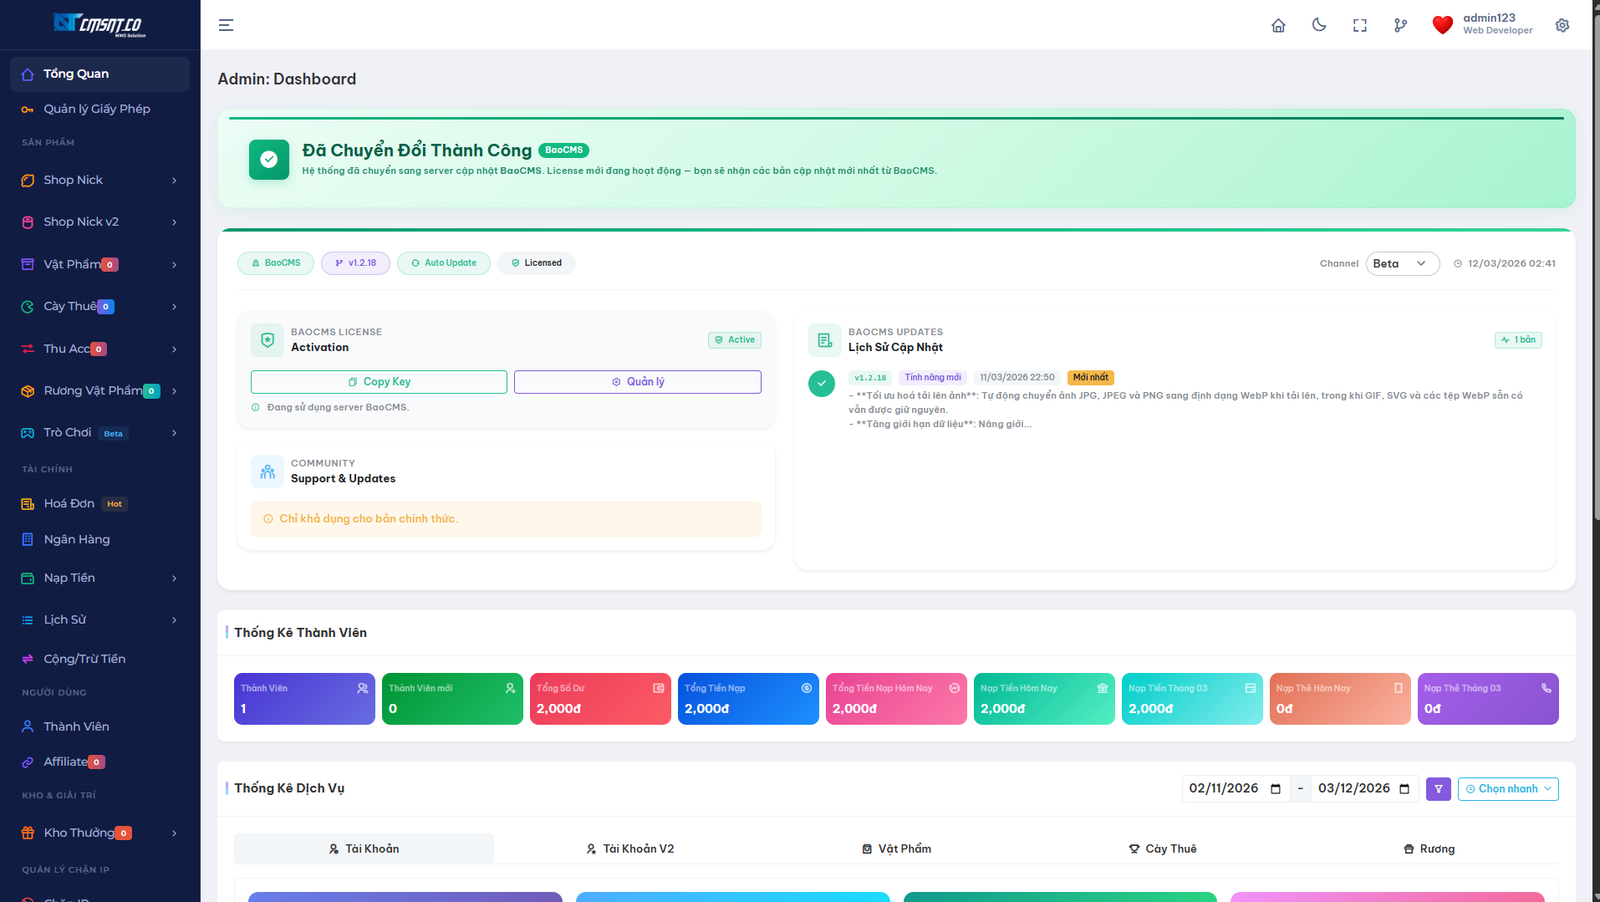Image resolution: width=1600 pixels, height=902 pixels.
Task: Click the home icon in the top bar
Action: [x=1278, y=24]
